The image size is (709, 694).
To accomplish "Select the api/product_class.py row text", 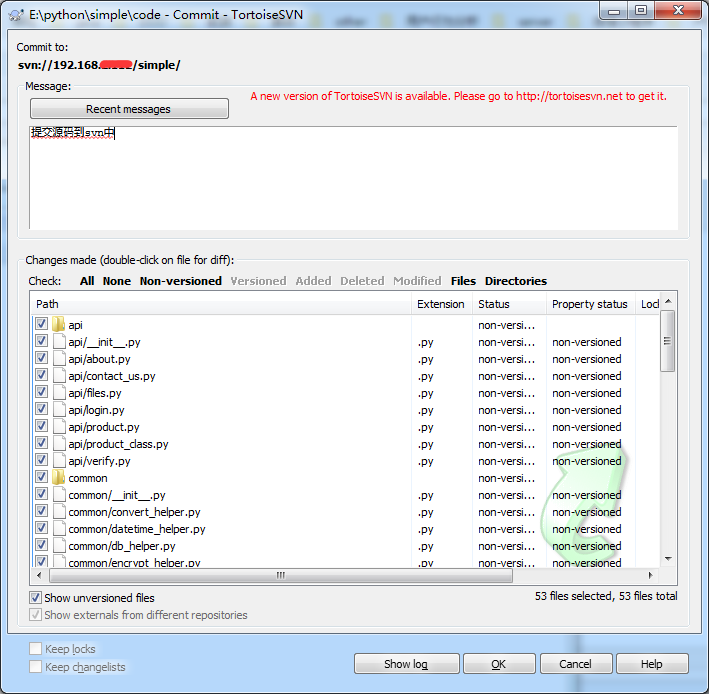I will point(118,444).
